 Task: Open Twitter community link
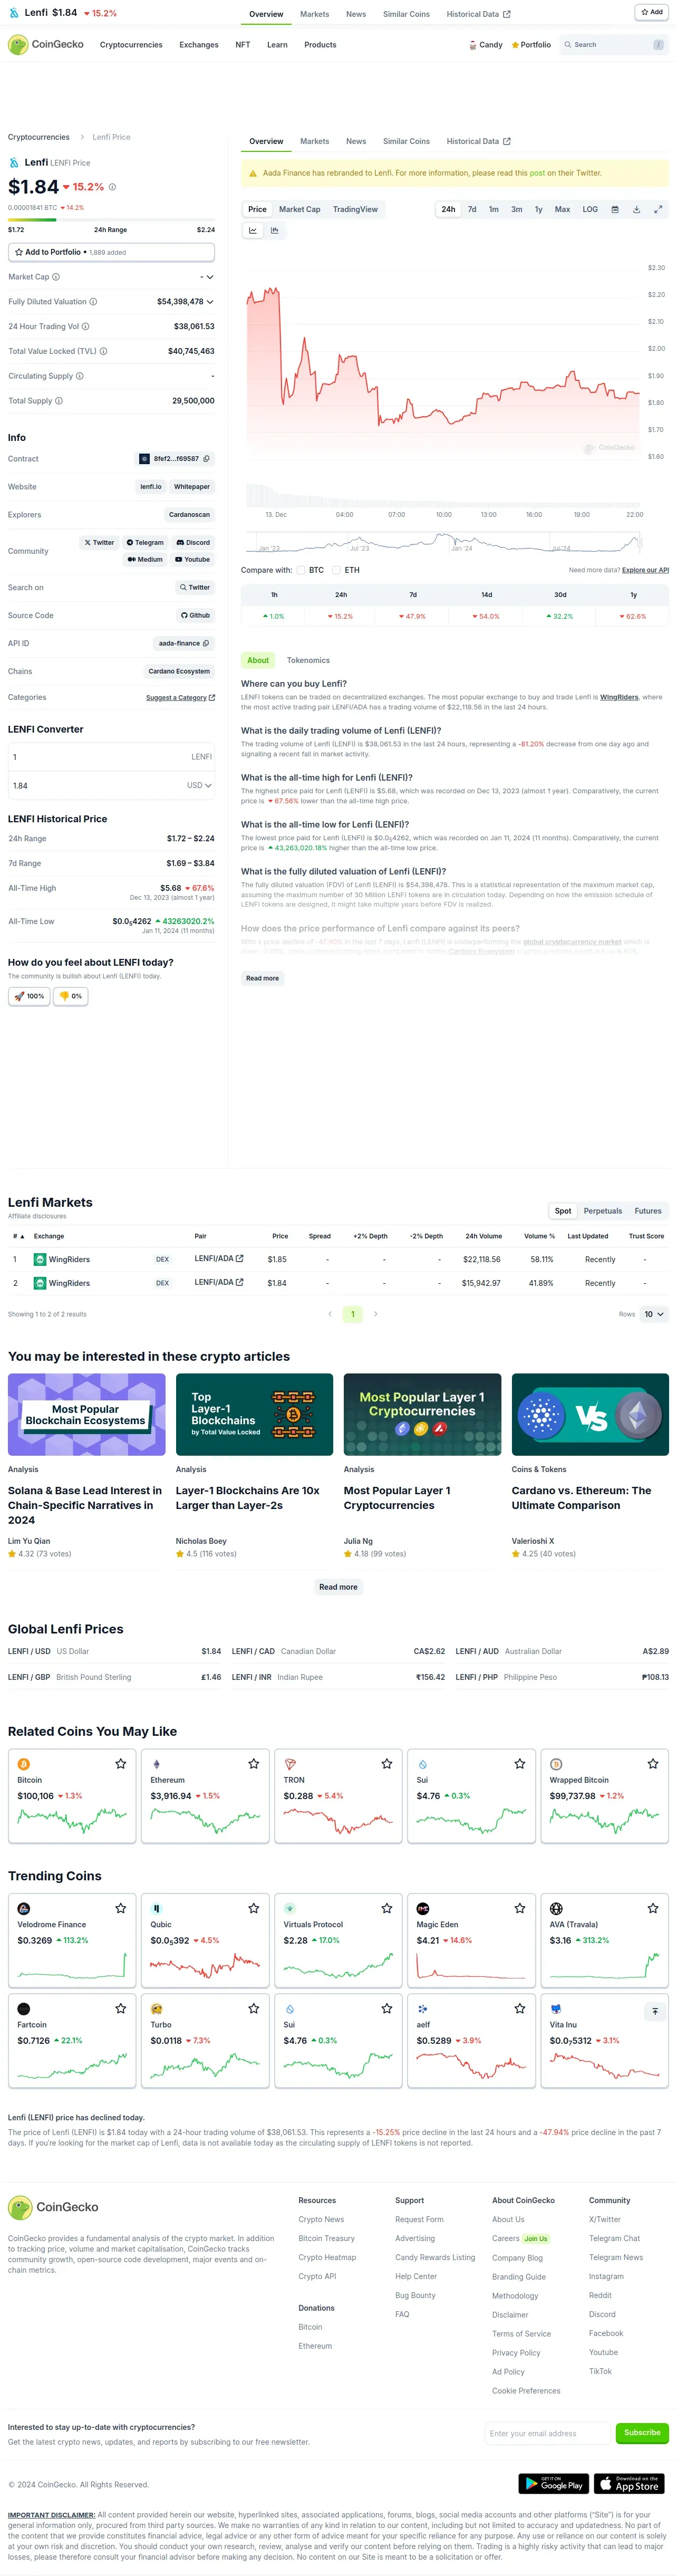coord(99,543)
